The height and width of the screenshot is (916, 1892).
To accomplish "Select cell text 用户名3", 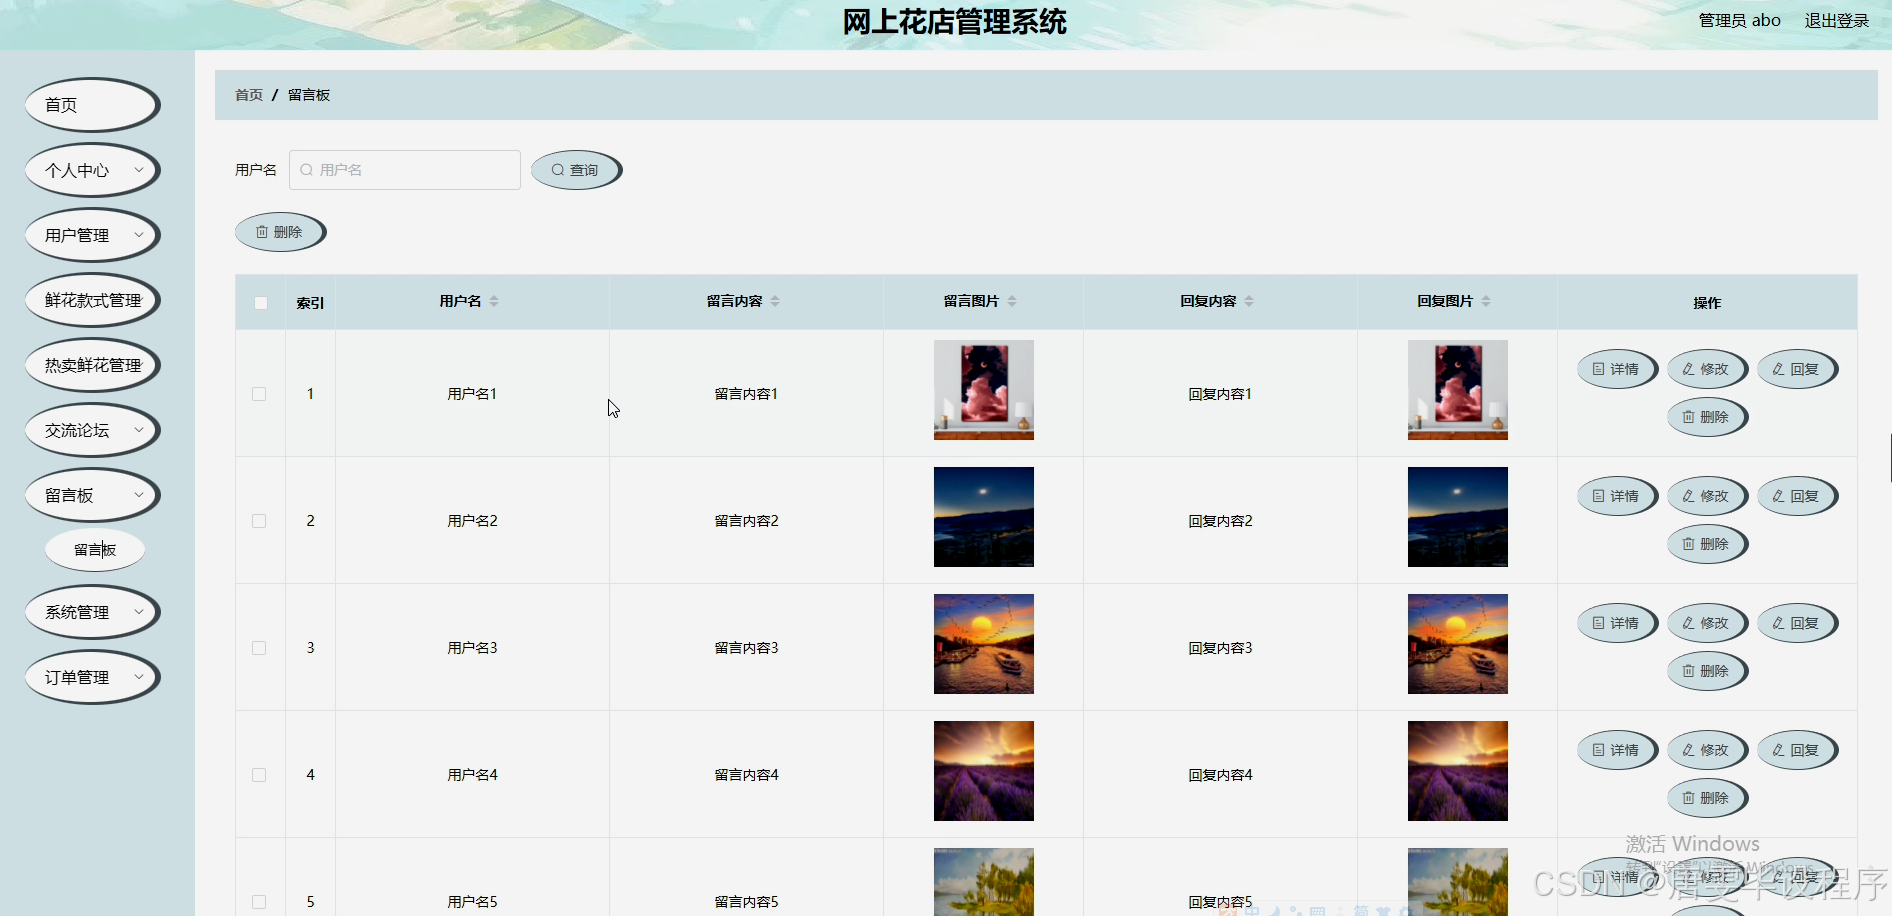I will click(x=472, y=648).
